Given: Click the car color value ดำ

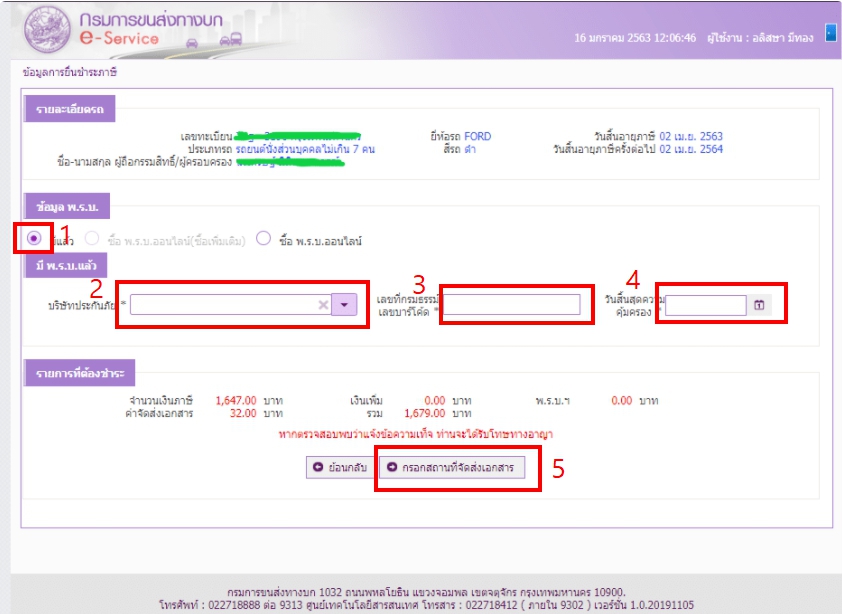Looking at the screenshot, I should [470, 149].
